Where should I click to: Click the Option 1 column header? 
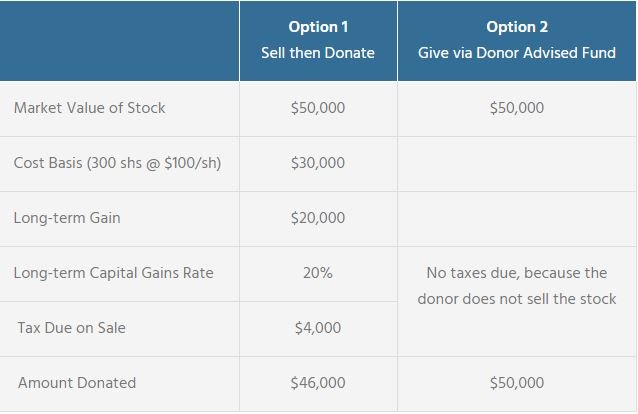coord(318,41)
